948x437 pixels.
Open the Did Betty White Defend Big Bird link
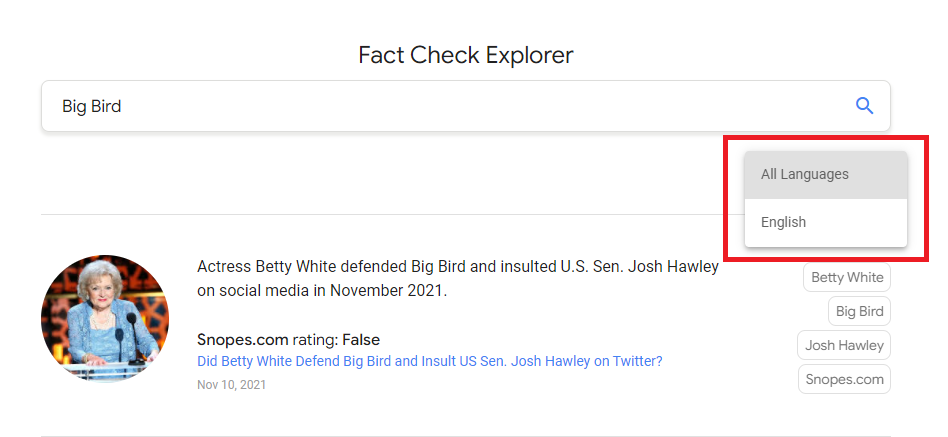(430, 361)
